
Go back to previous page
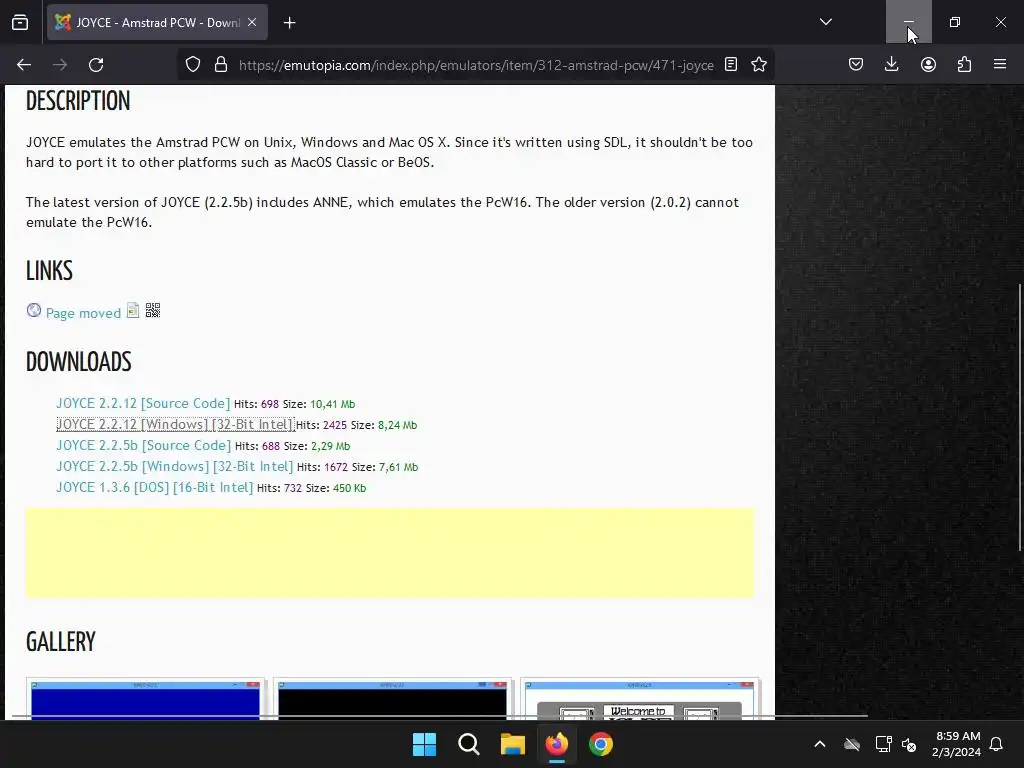[x=24, y=65]
